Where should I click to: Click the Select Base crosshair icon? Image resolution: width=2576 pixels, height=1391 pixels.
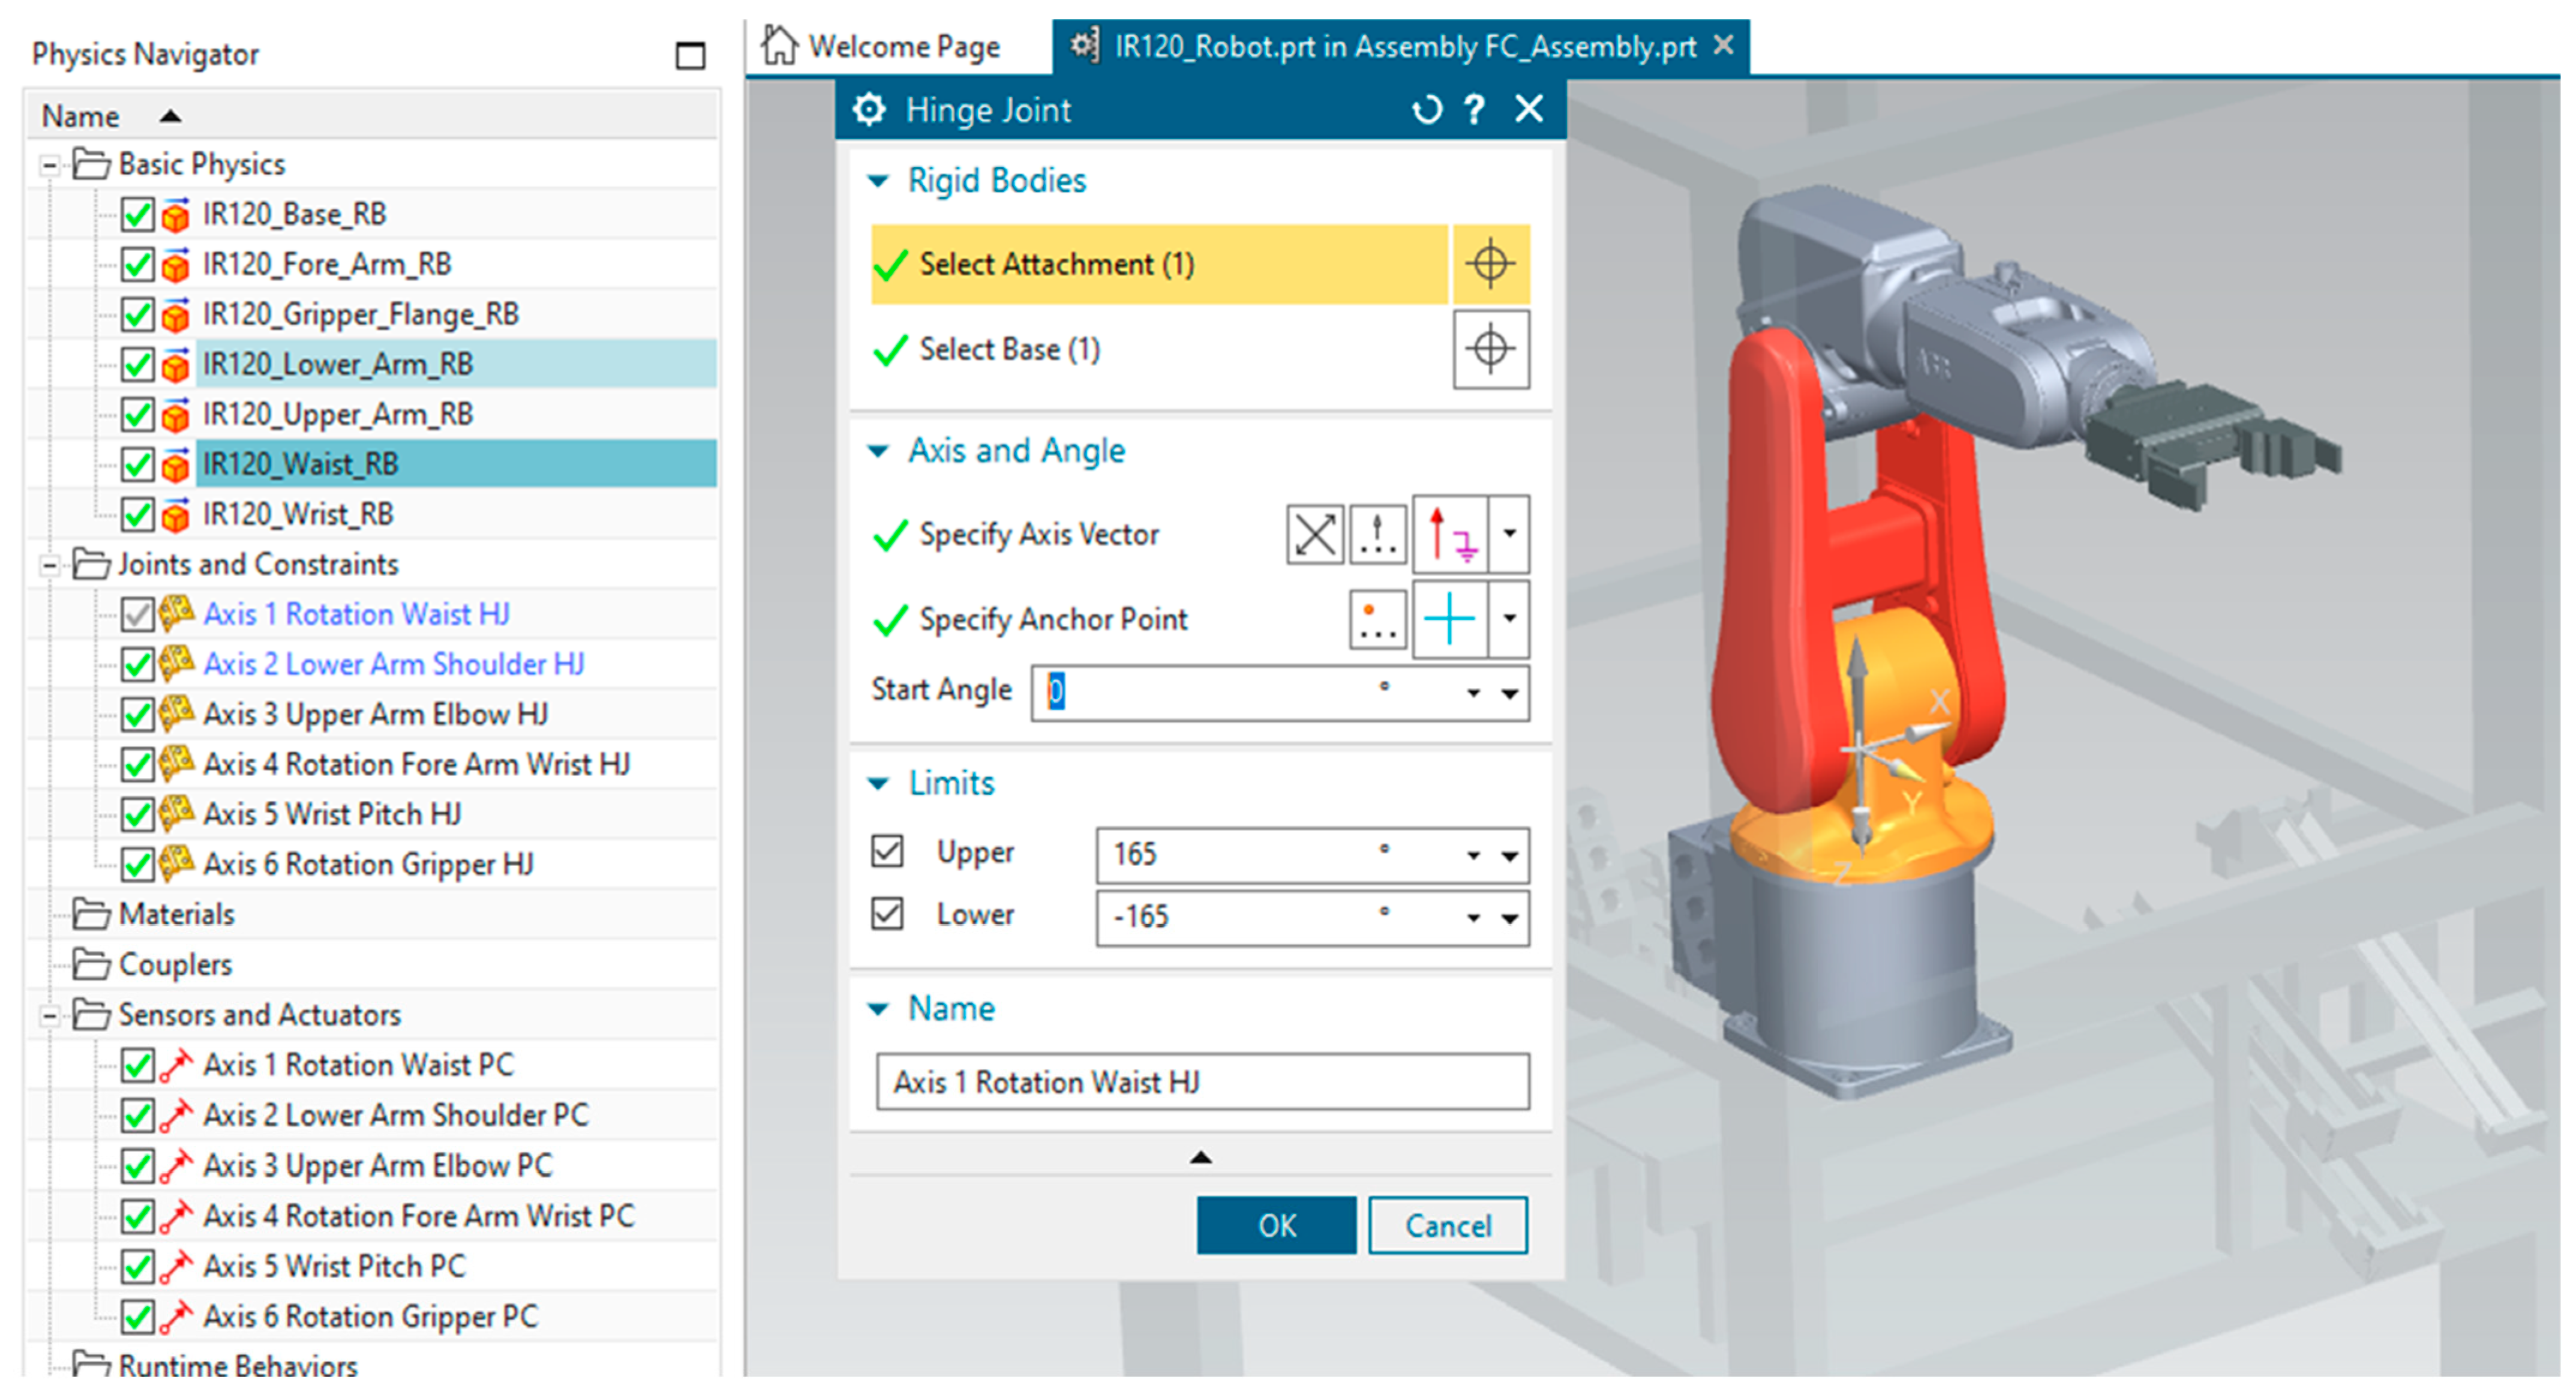click(x=1490, y=349)
